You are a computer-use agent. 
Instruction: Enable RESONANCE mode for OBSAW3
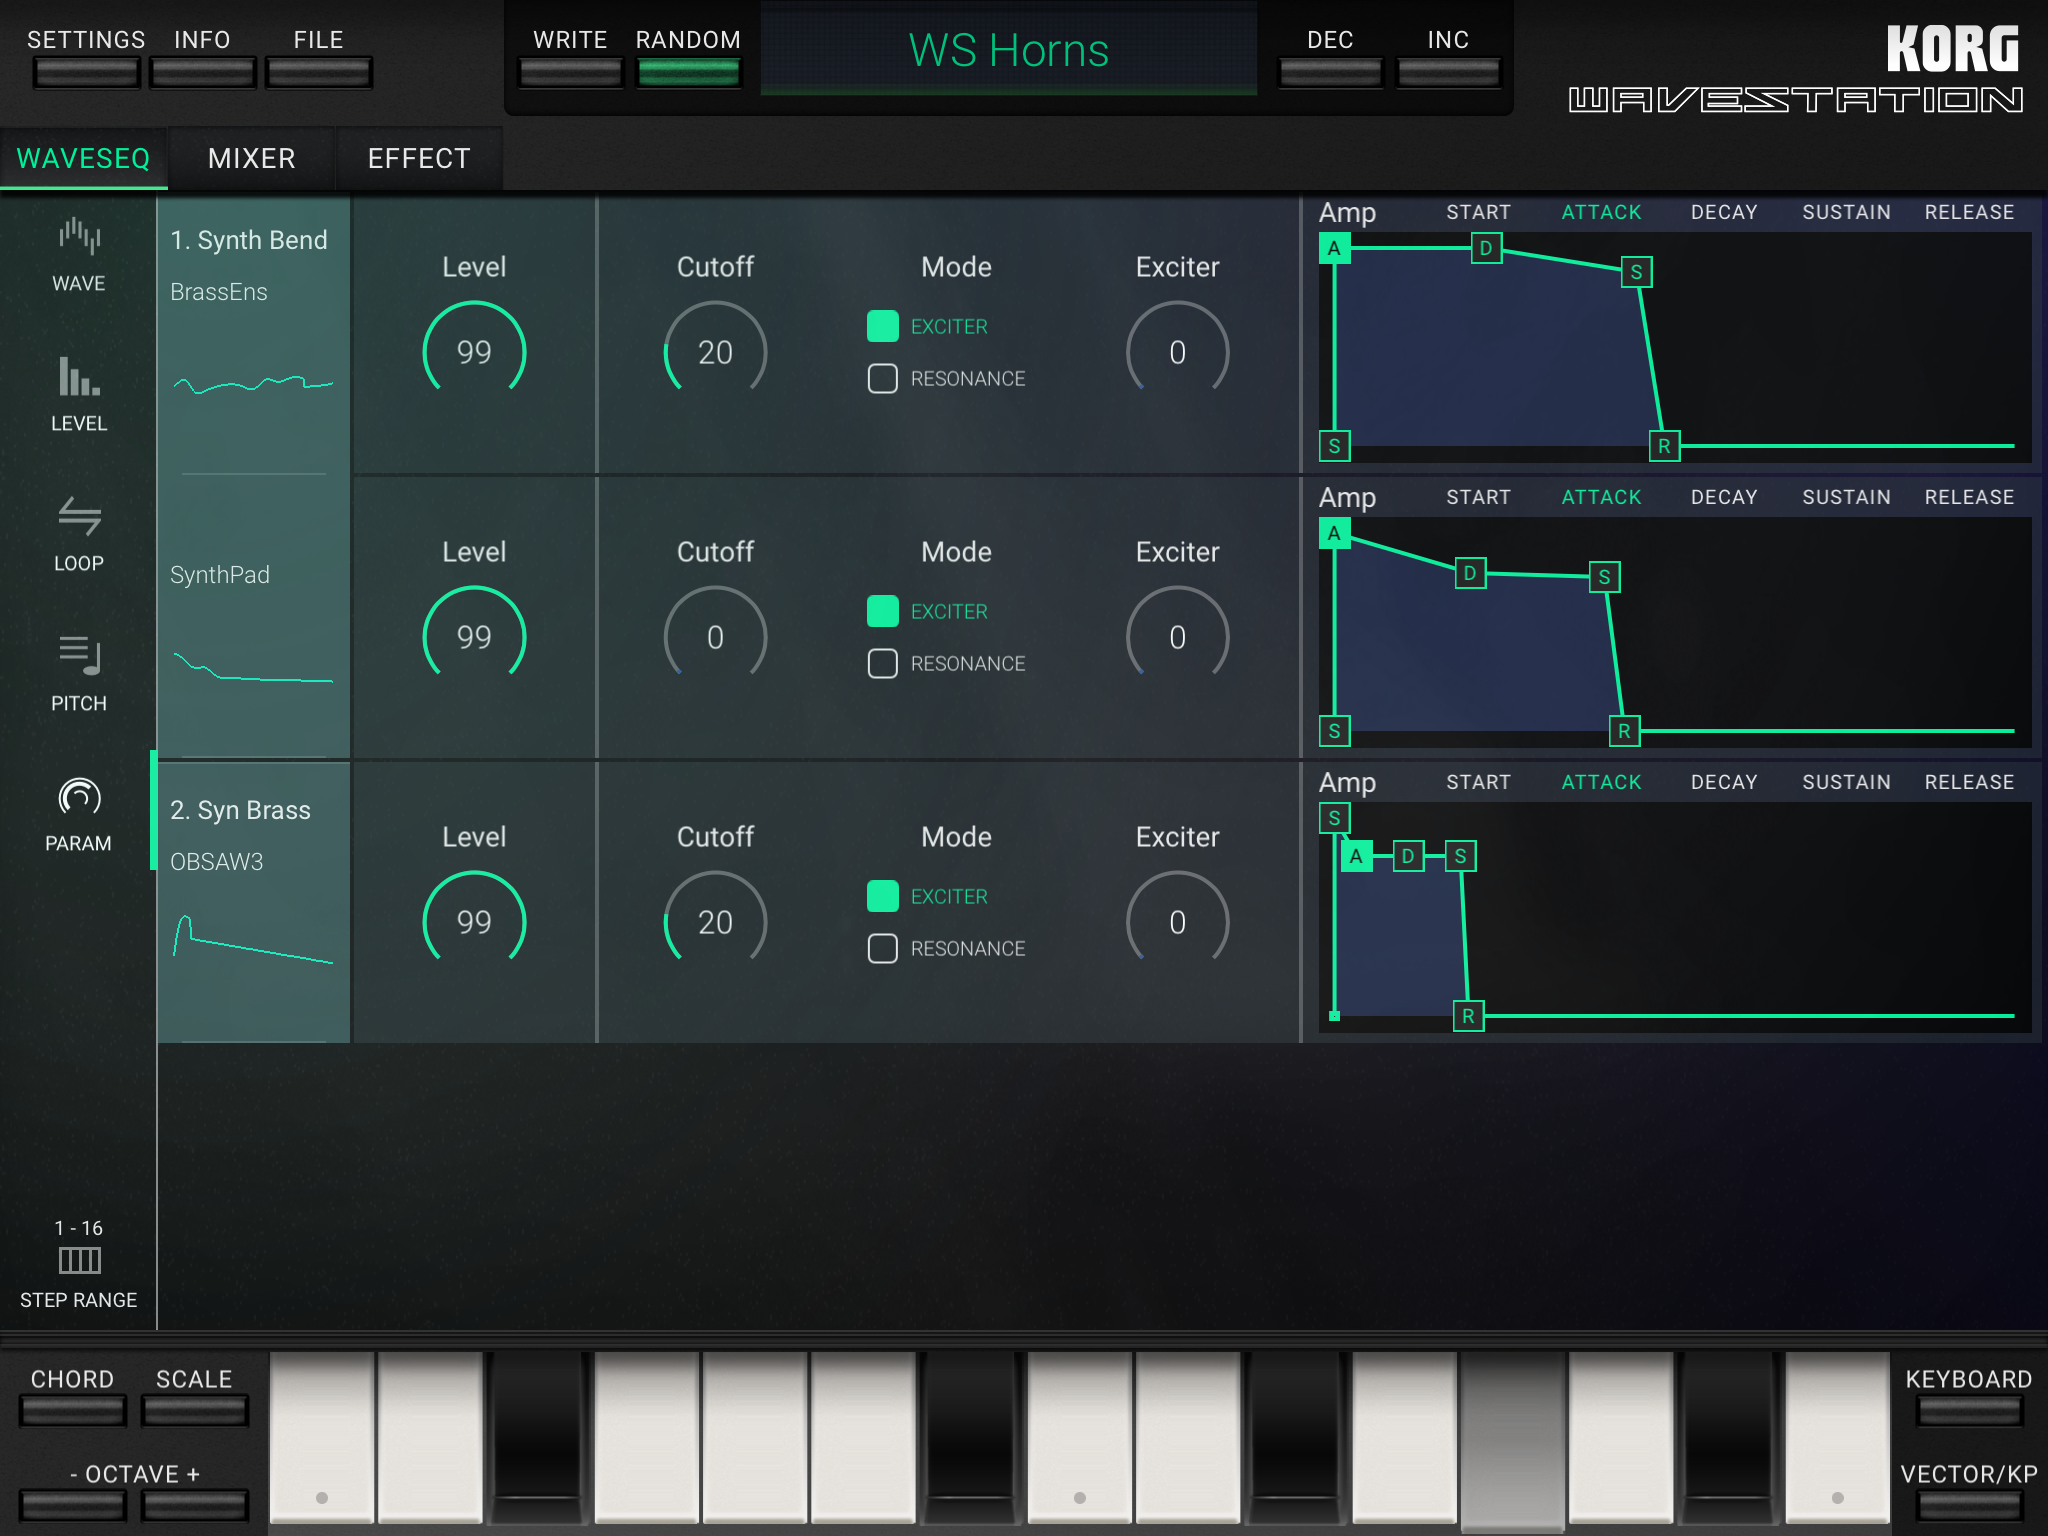coord(882,948)
